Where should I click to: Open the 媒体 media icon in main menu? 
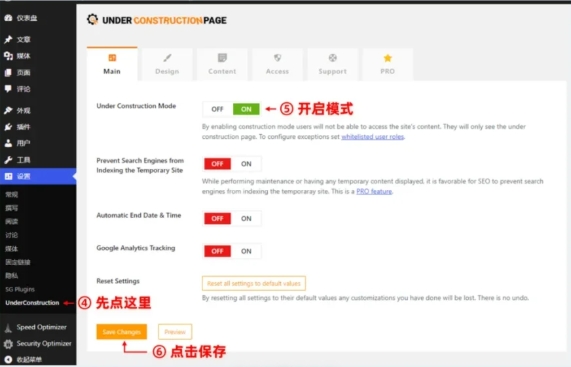[8, 56]
